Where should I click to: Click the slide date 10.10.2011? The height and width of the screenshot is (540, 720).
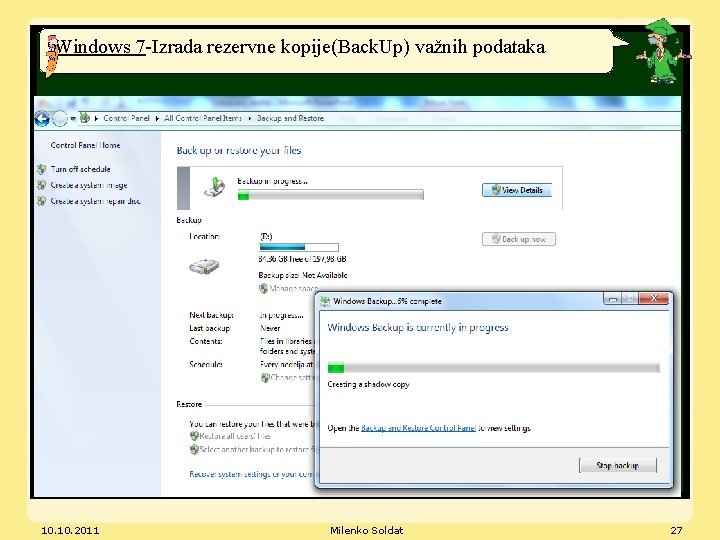(70, 530)
